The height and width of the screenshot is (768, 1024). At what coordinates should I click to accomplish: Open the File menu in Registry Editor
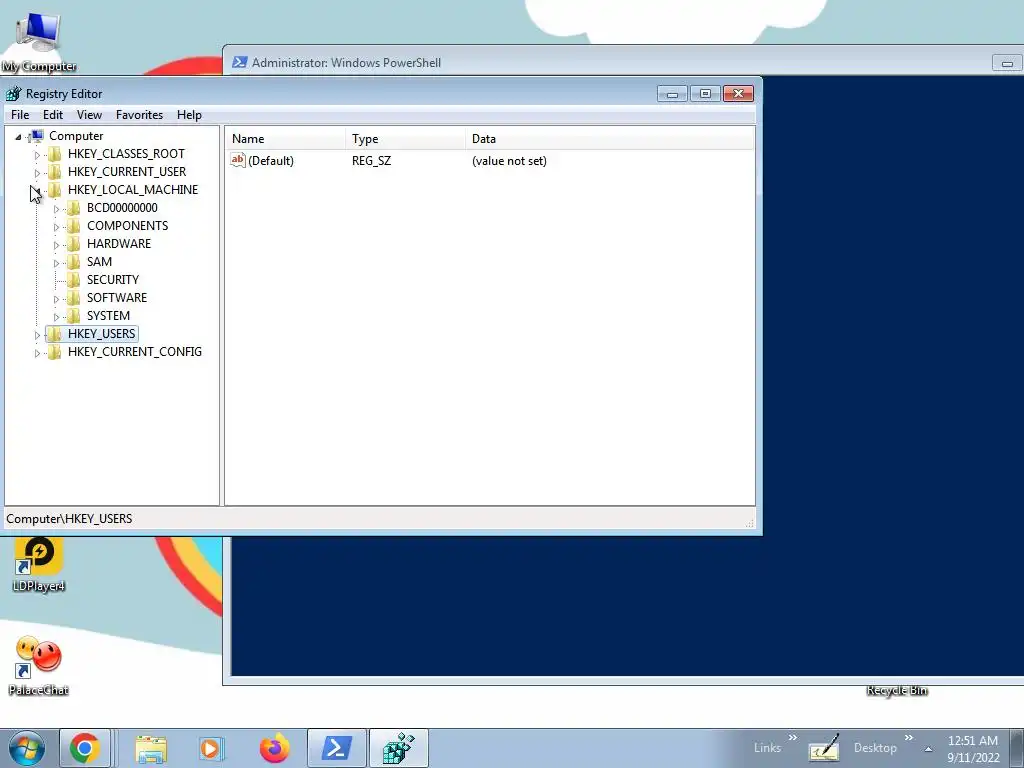[20, 115]
